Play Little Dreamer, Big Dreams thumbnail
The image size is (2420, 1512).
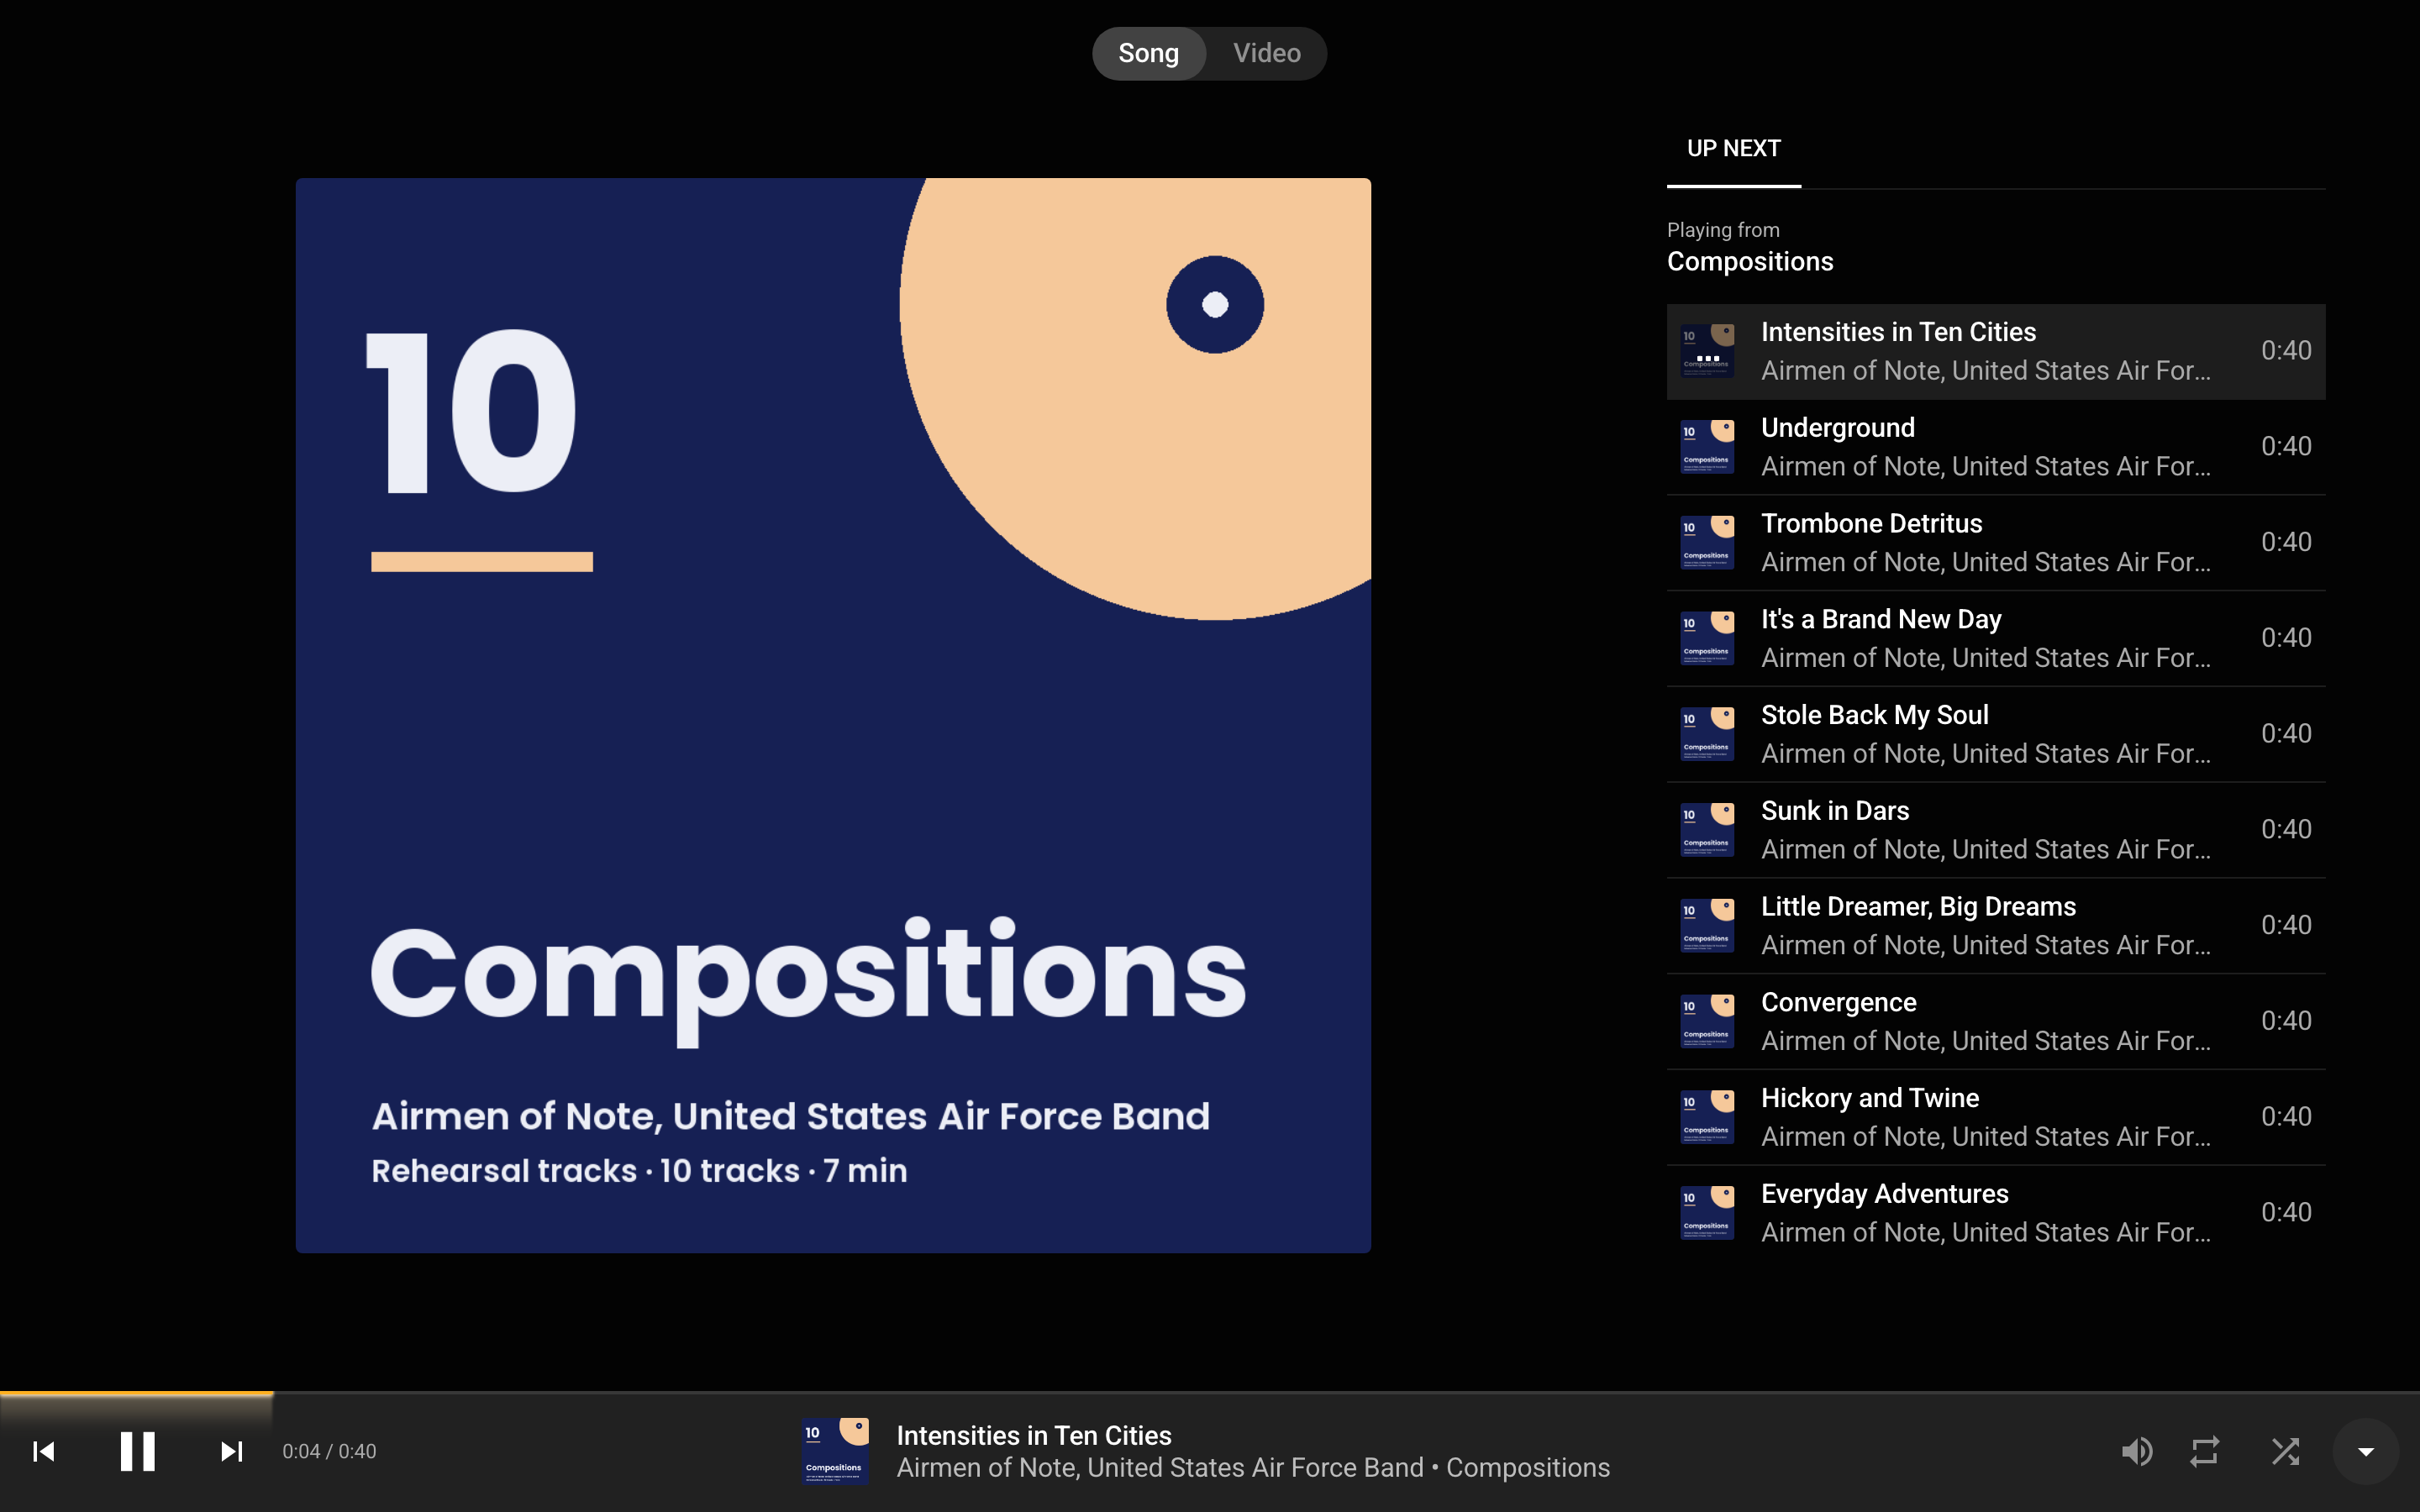[x=1708, y=926]
